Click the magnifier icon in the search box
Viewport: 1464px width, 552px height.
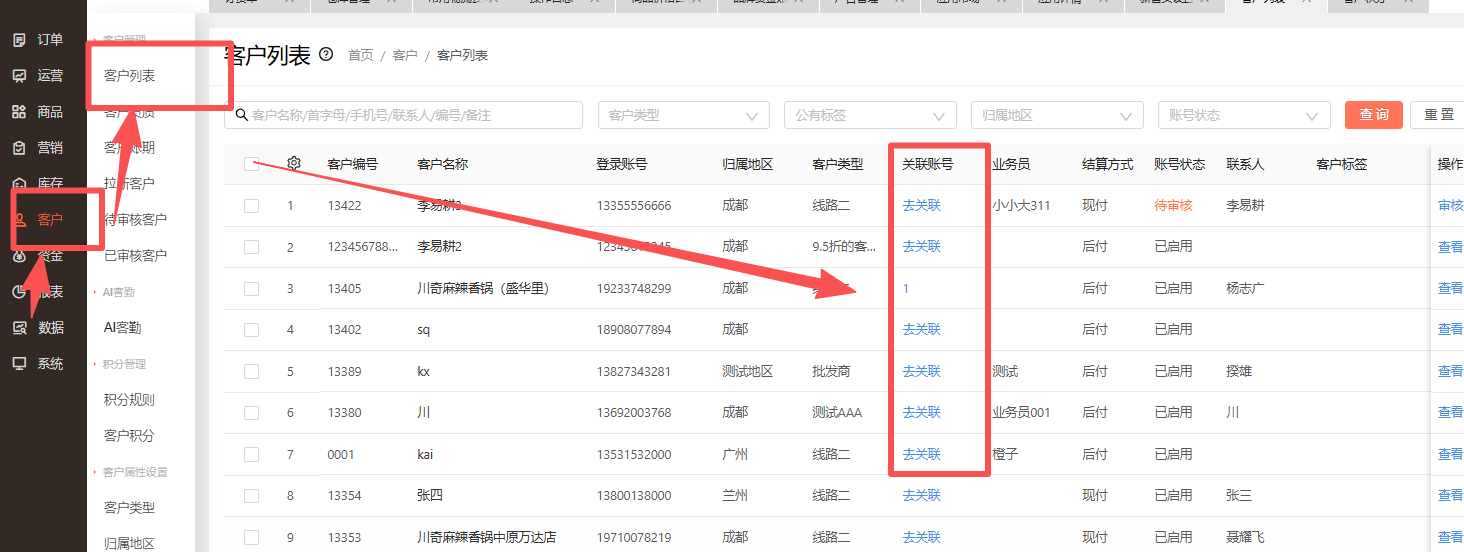pos(241,115)
